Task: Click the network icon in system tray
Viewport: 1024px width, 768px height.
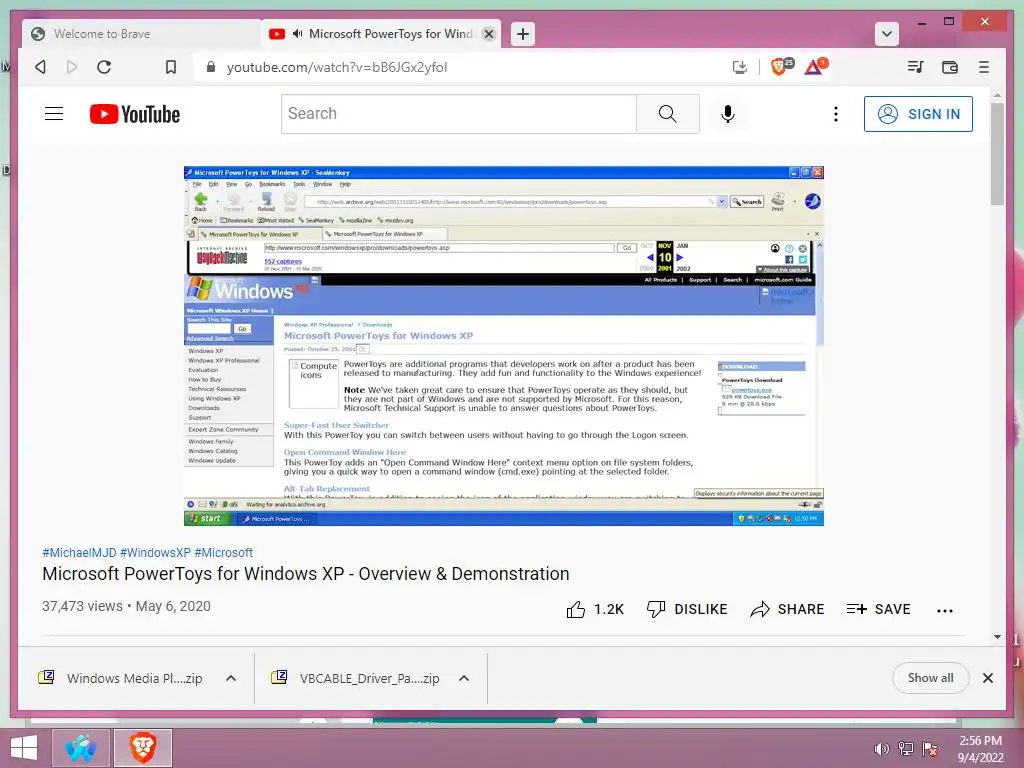Action: 905,749
